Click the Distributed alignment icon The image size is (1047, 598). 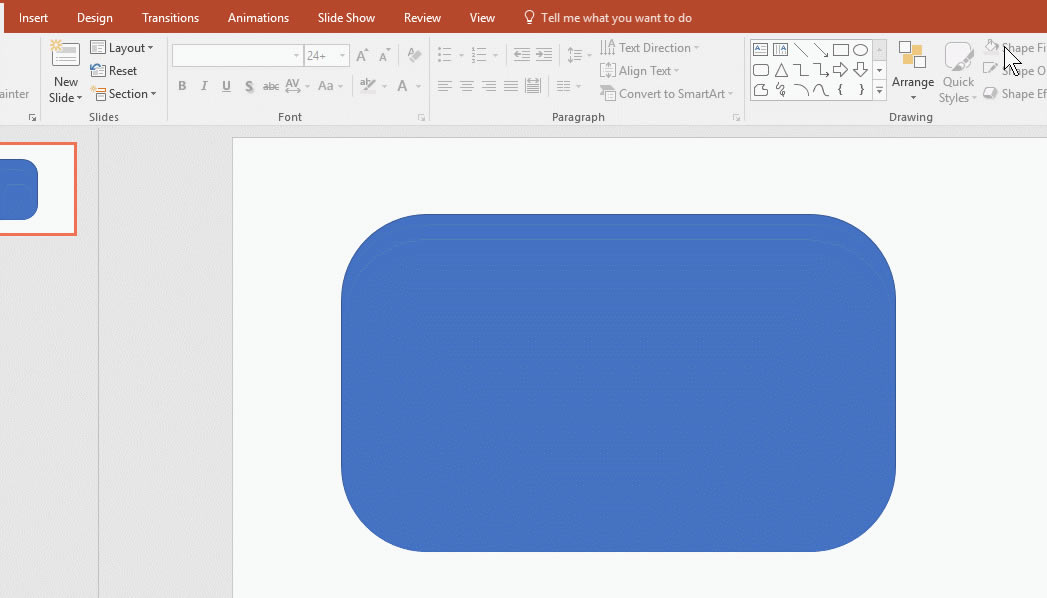coord(533,86)
